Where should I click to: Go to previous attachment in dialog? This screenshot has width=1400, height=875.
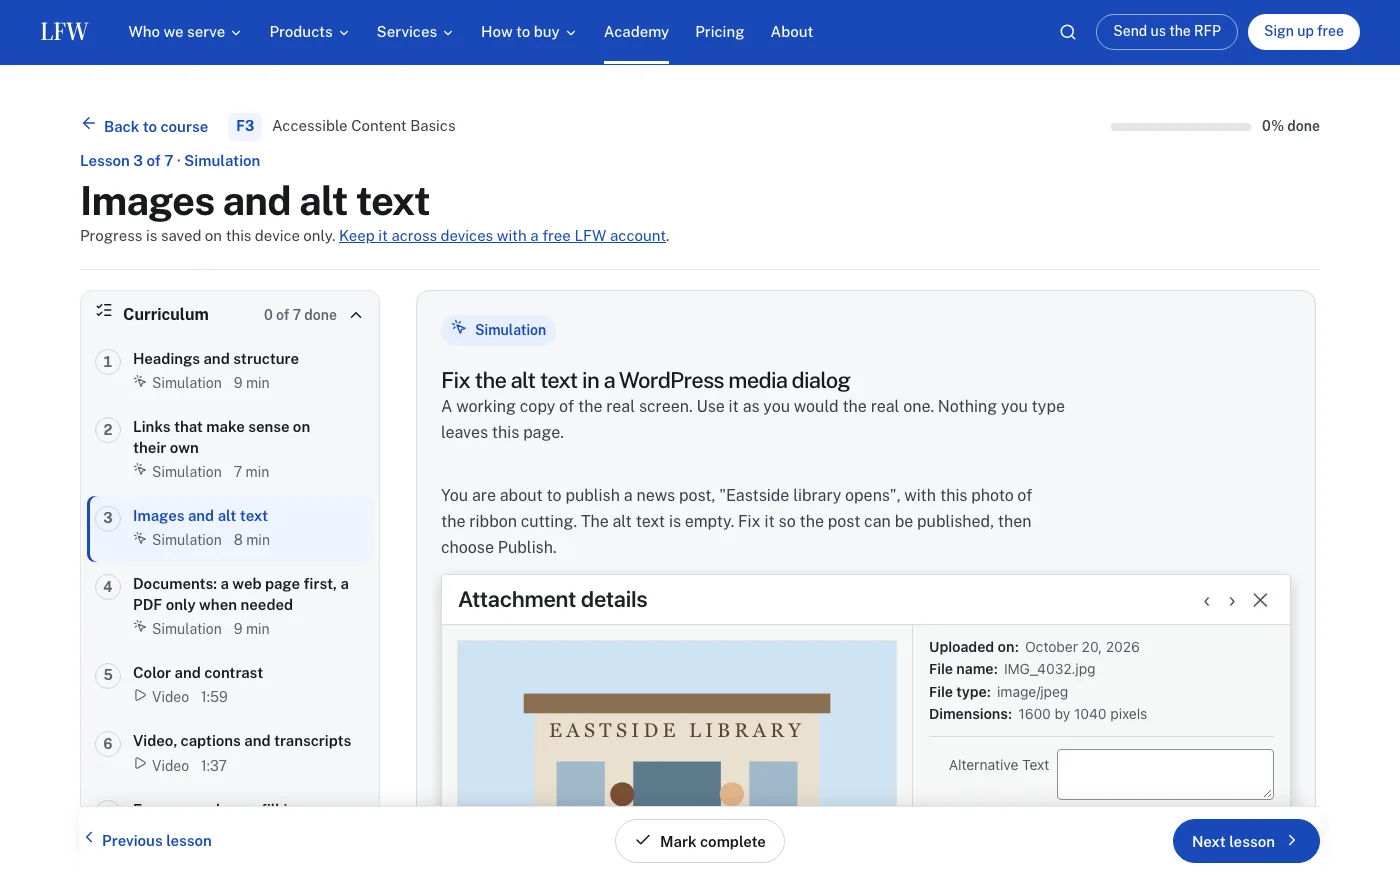tap(1207, 601)
